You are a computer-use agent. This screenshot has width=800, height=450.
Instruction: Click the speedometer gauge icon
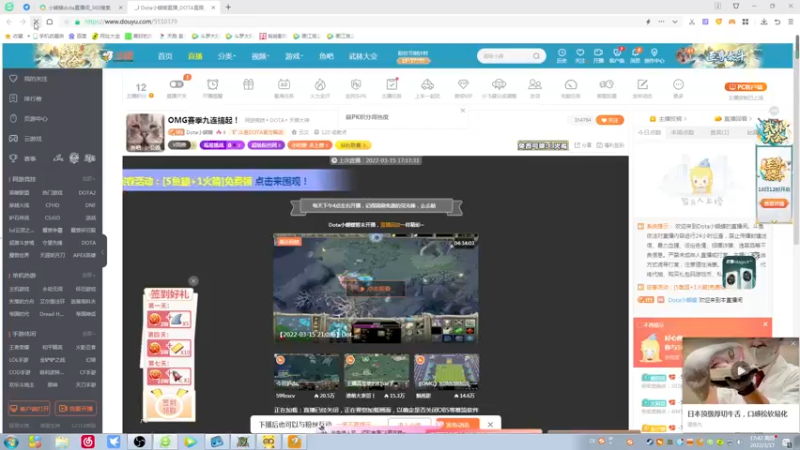[x=570, y=85]
